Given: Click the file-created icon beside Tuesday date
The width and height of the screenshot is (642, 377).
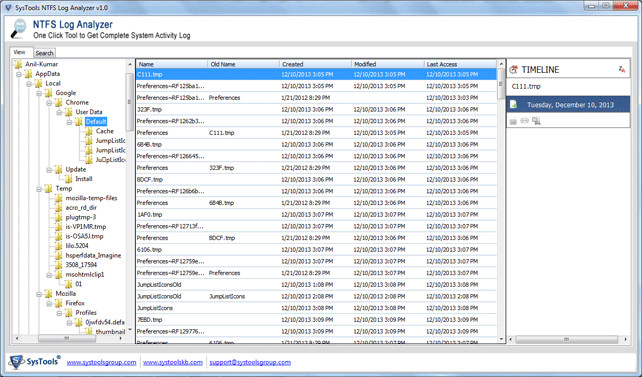Looking at the screenshot, I should pos(513,105).
